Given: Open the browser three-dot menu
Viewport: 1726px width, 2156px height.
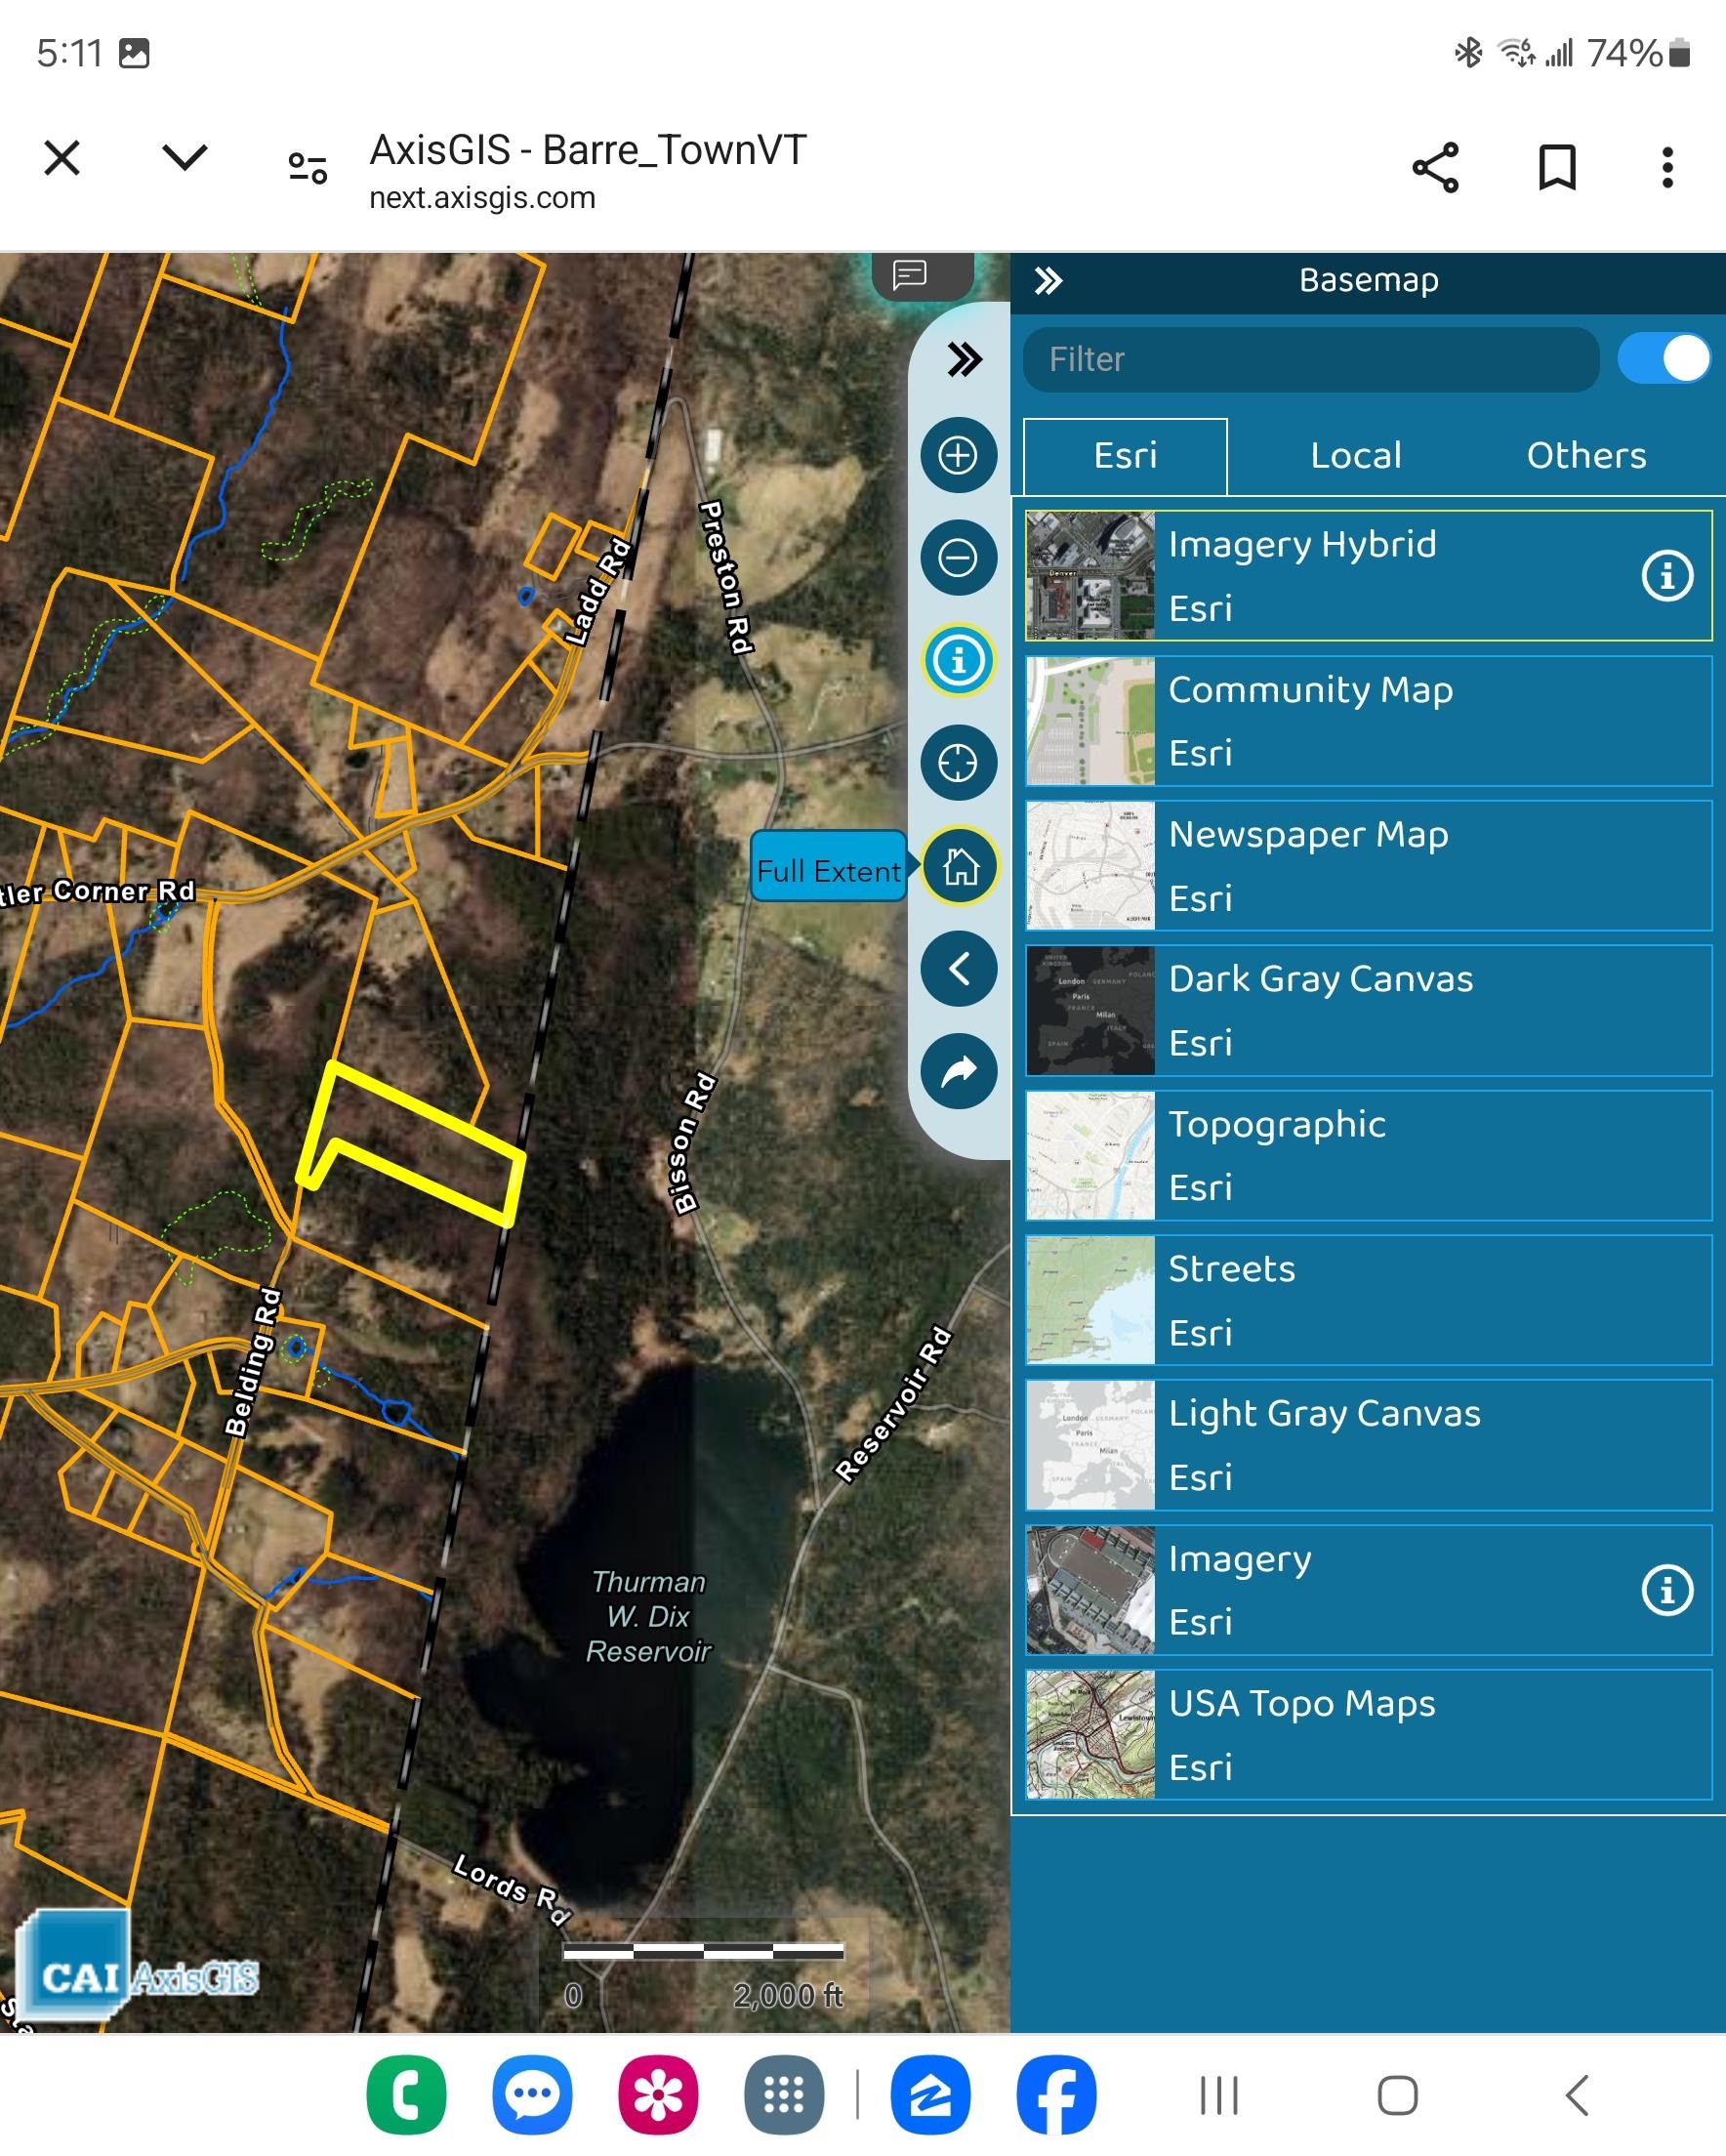Looking at the screenshot, I should [1667, 167].
